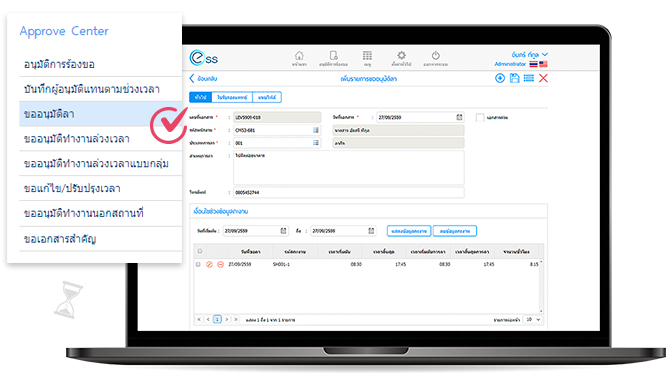The width and height of the screenshot is (666, 374).
Task: Open calendar picker for the document date
Action: tap(459, 117)
